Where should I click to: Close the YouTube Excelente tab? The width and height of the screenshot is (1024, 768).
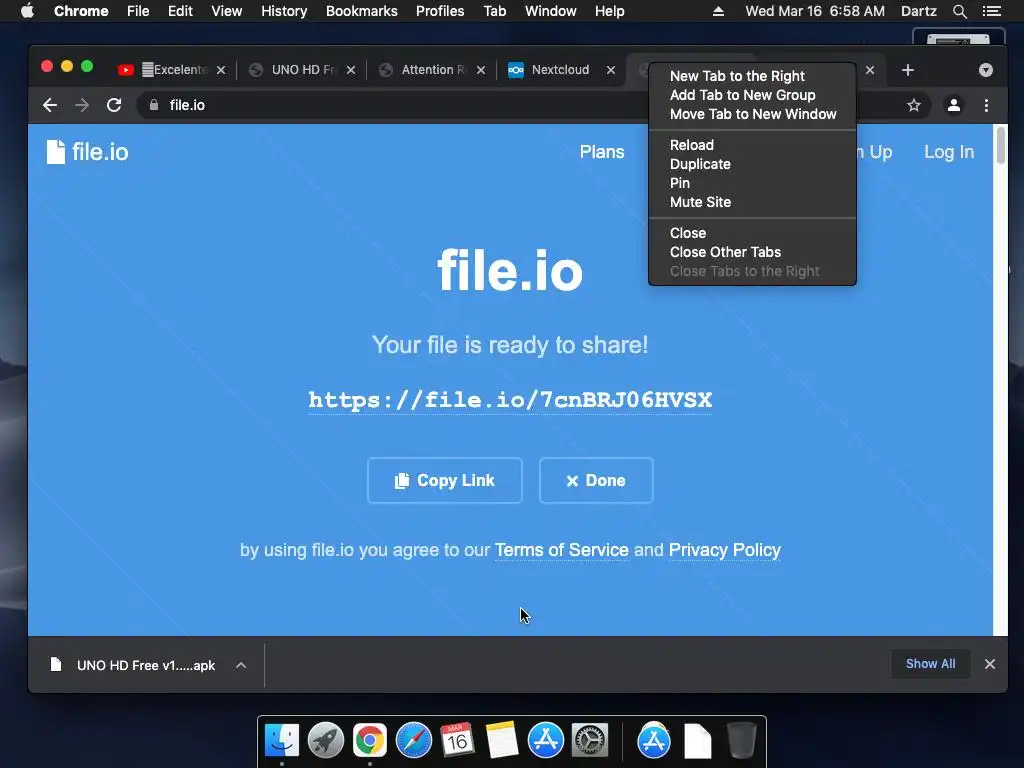click(x=221, y=70)
